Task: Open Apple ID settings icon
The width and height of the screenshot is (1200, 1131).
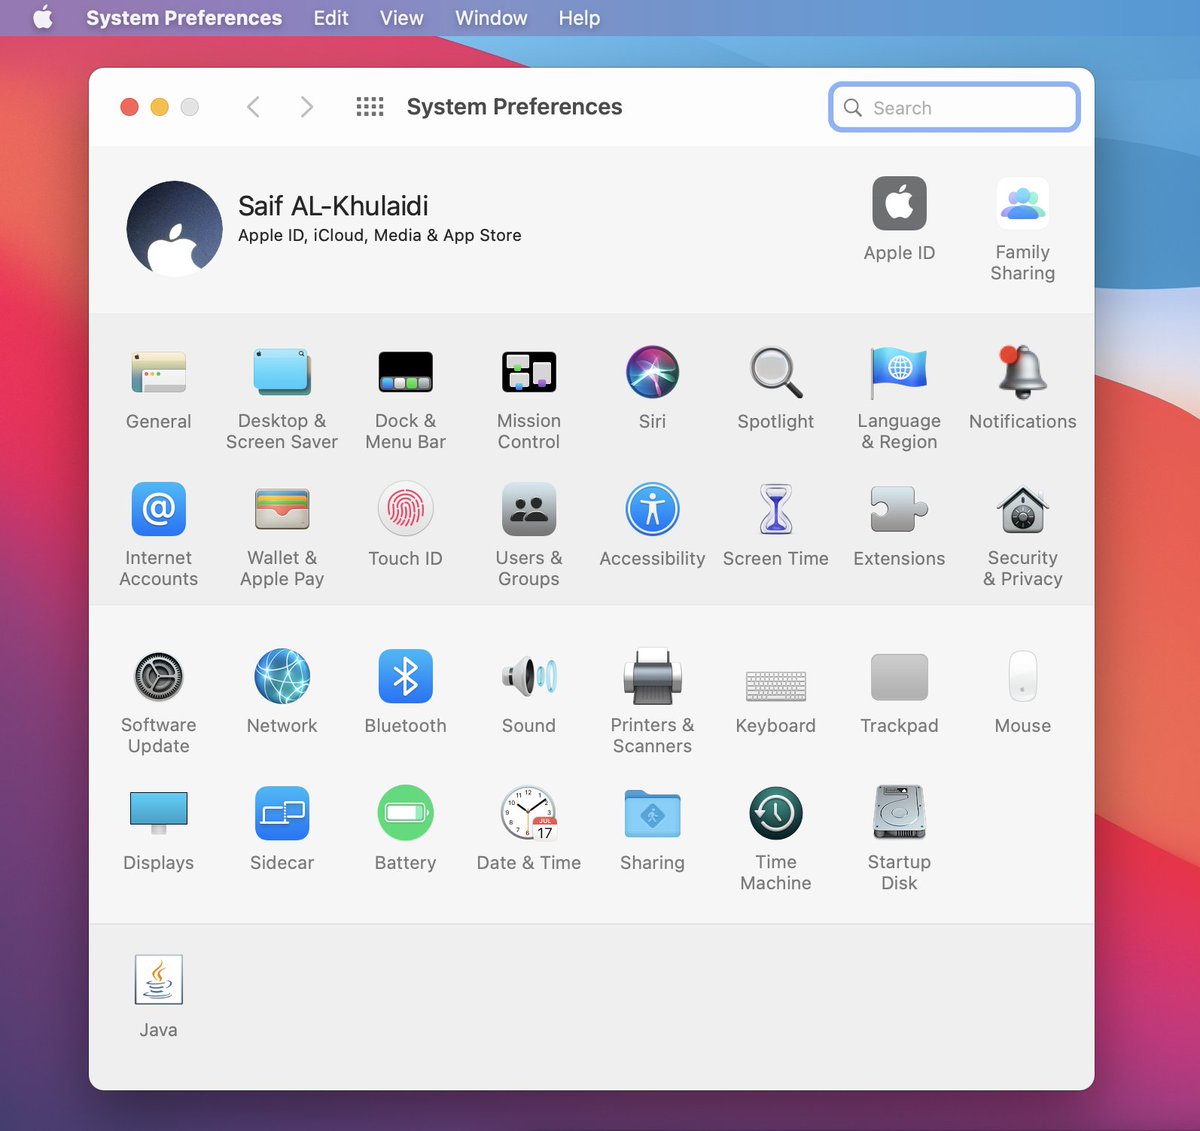Action: coord(899,203)
